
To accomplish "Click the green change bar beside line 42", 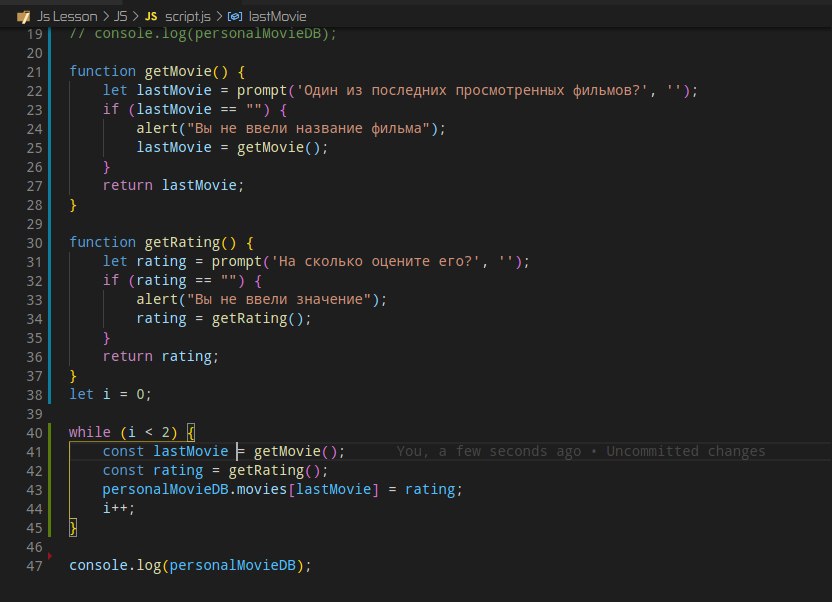I will 50,470.
